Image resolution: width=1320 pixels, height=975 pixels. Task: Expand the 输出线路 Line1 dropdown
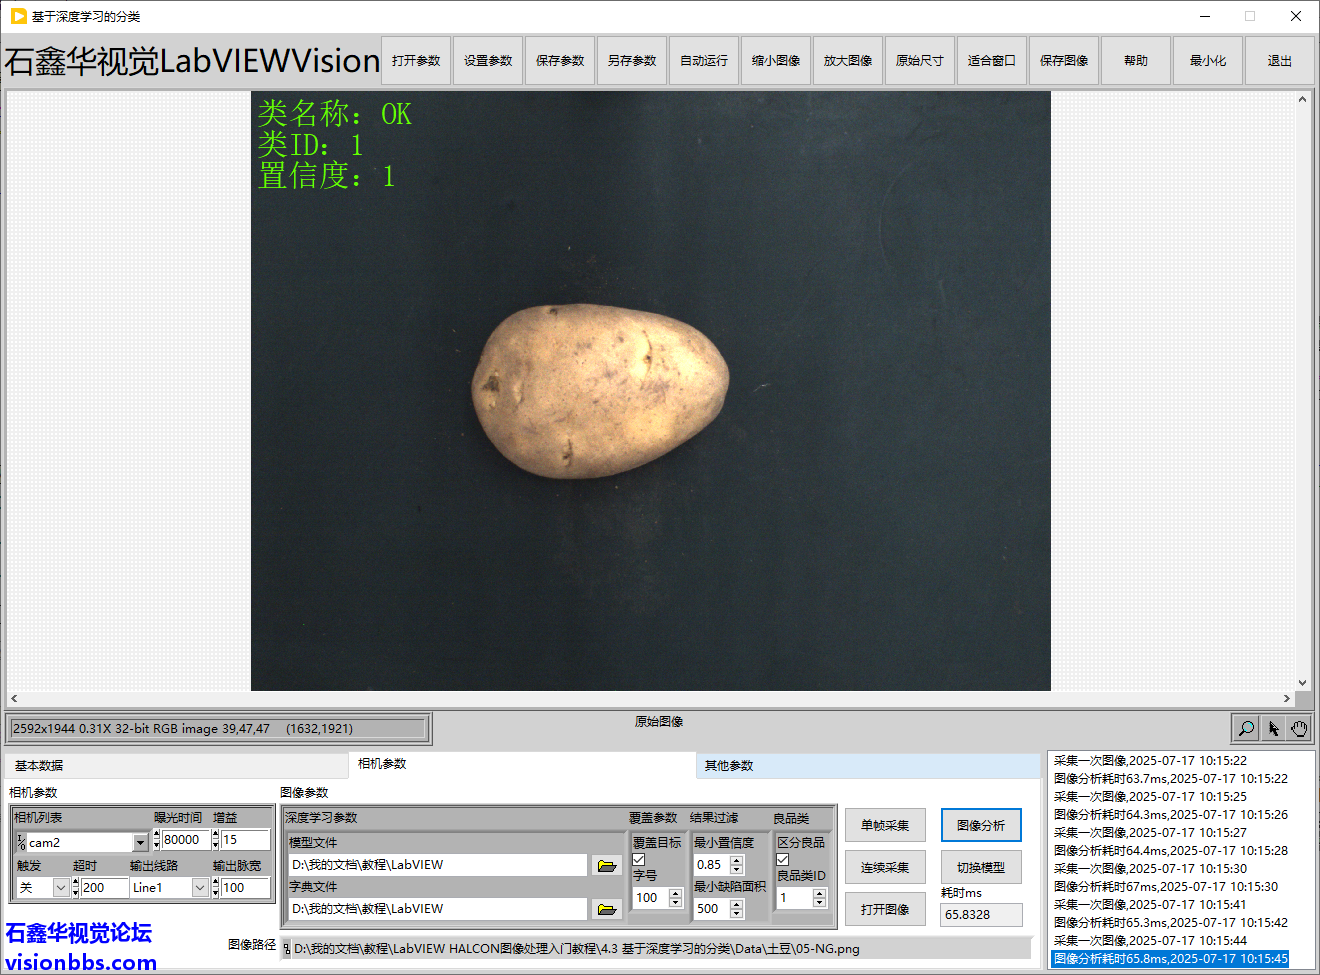click(200, 887)
